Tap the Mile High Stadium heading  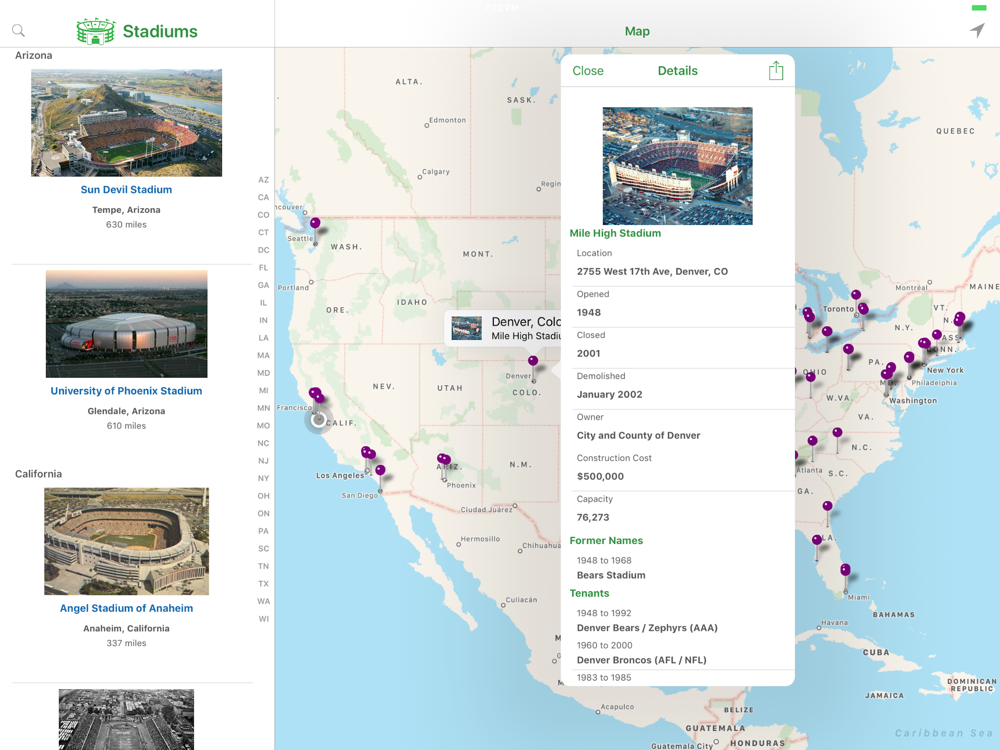[615, 233]
